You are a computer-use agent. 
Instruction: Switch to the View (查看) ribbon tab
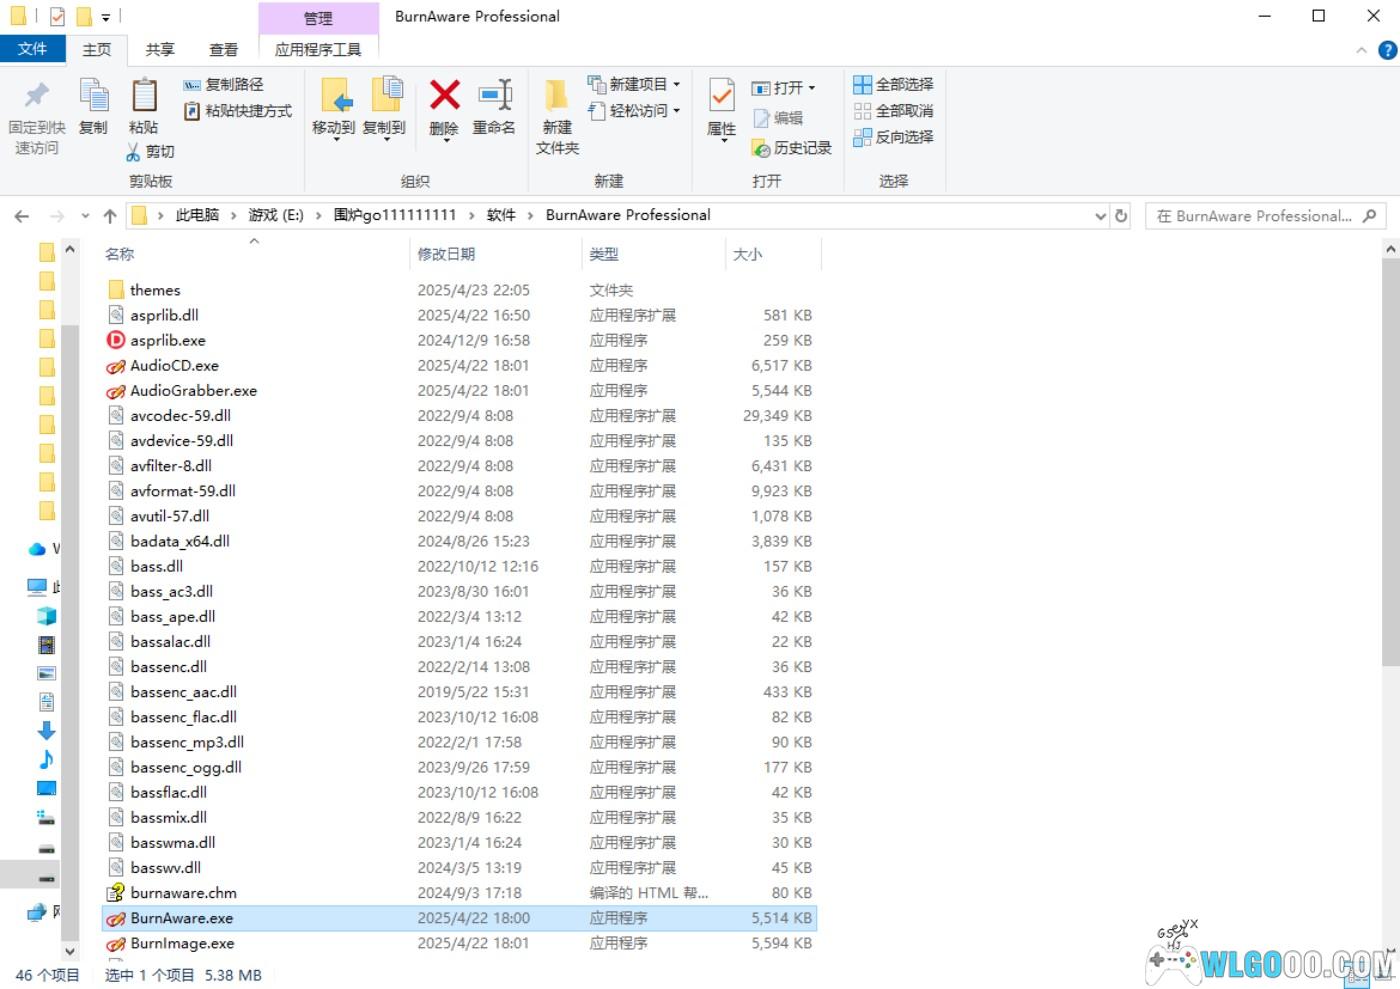pos(223,49)
